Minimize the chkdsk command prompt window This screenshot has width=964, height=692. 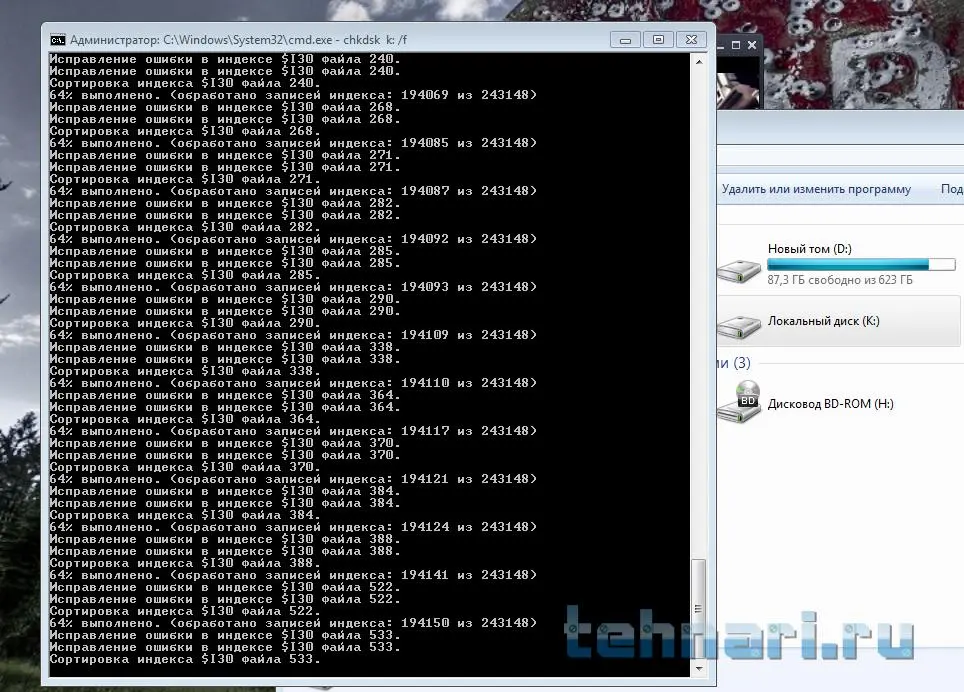click(625, 40)
